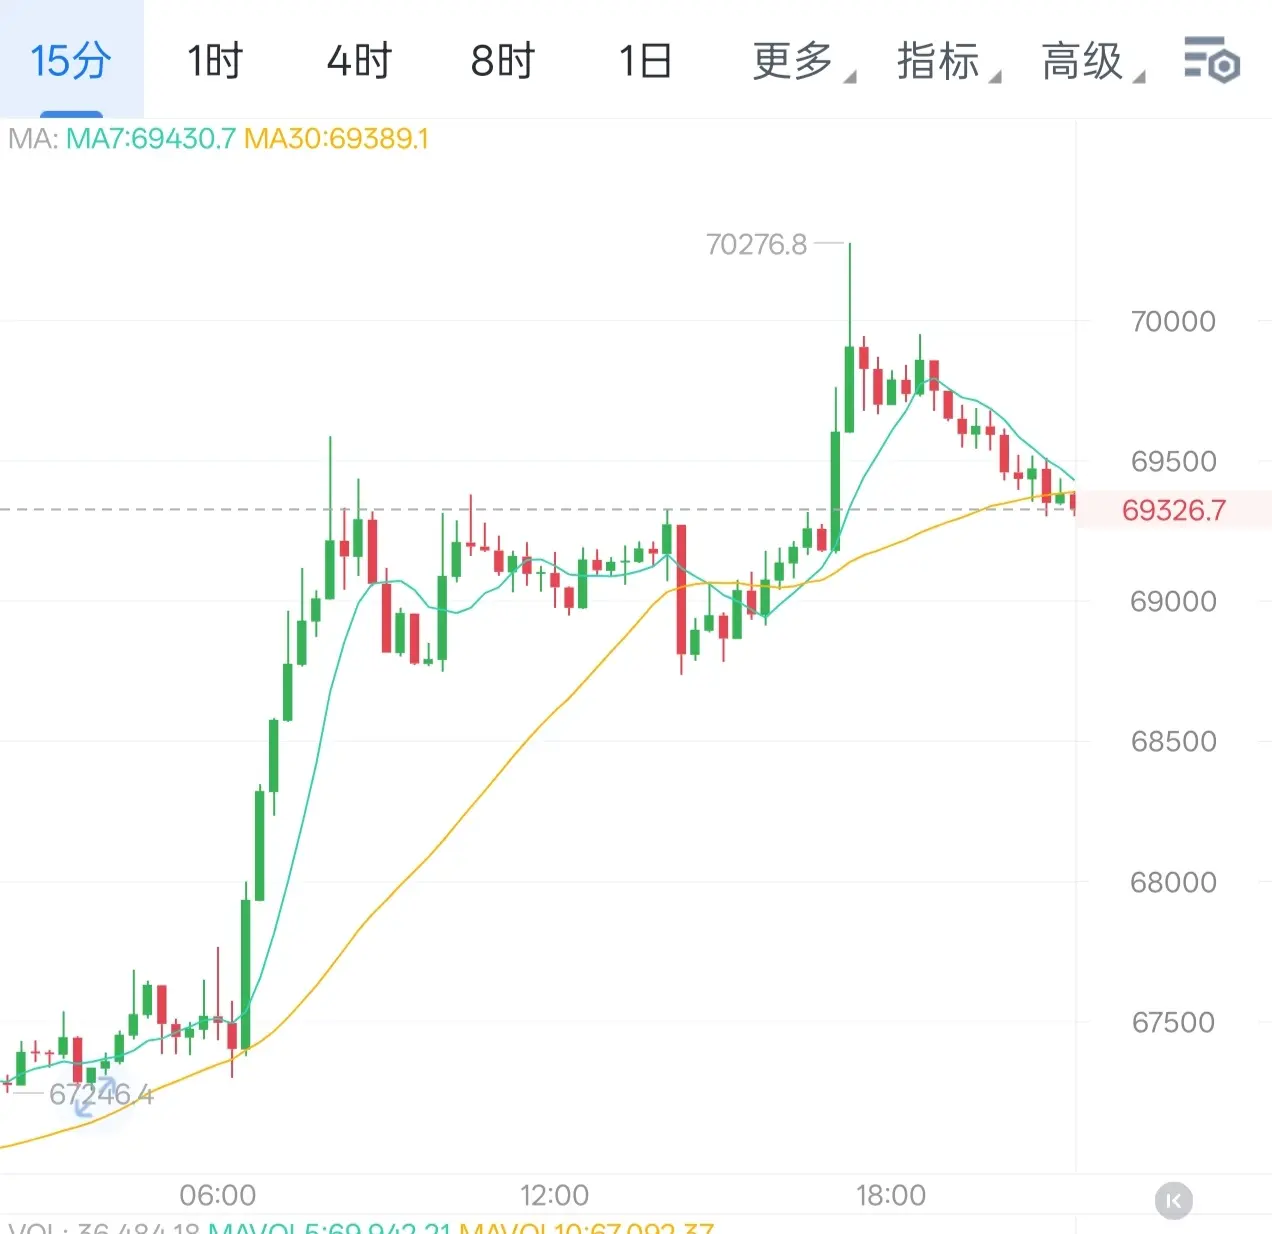Switch to the 1时 timeframe
This screenshot has height=1234, width=1272.
215,61
